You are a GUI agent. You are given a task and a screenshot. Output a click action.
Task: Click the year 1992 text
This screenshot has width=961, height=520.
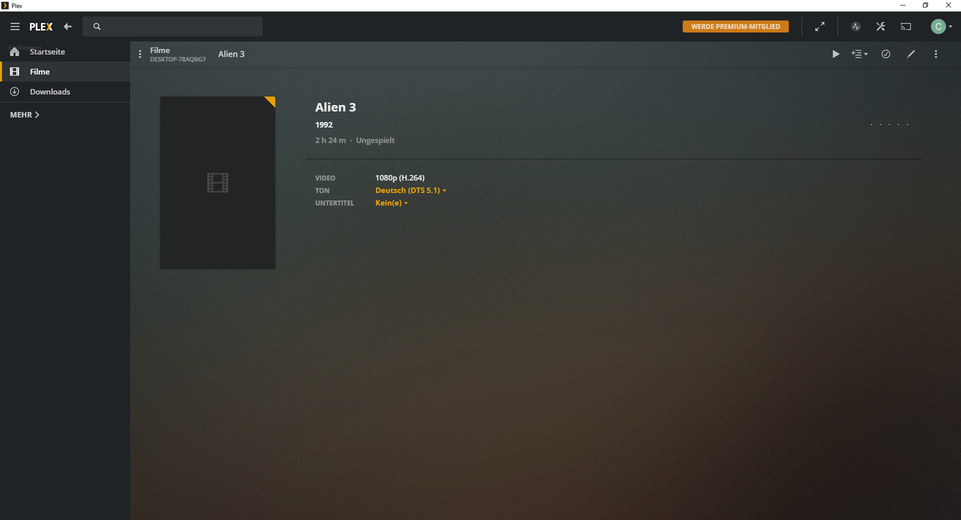click(324, 124)
